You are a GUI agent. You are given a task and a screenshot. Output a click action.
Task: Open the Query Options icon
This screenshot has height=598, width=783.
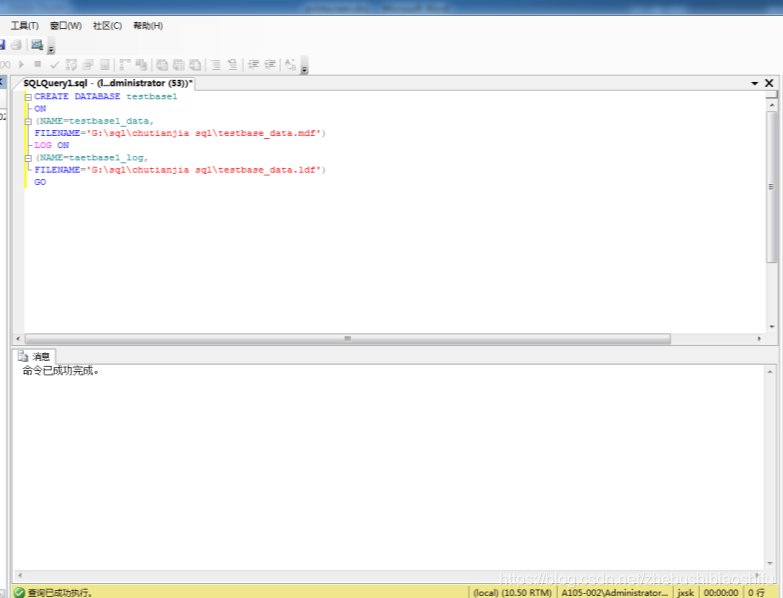pos(88,64)
